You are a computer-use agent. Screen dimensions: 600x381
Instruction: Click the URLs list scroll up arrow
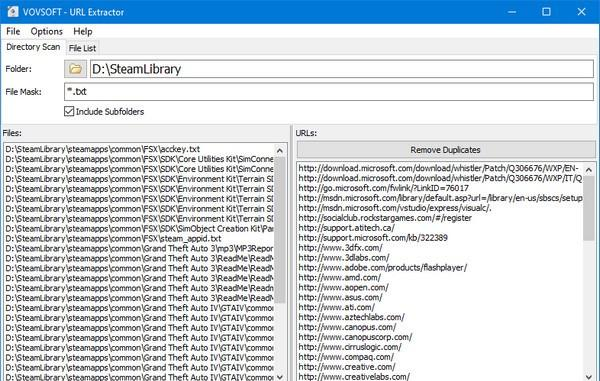[x=589, y=169]
